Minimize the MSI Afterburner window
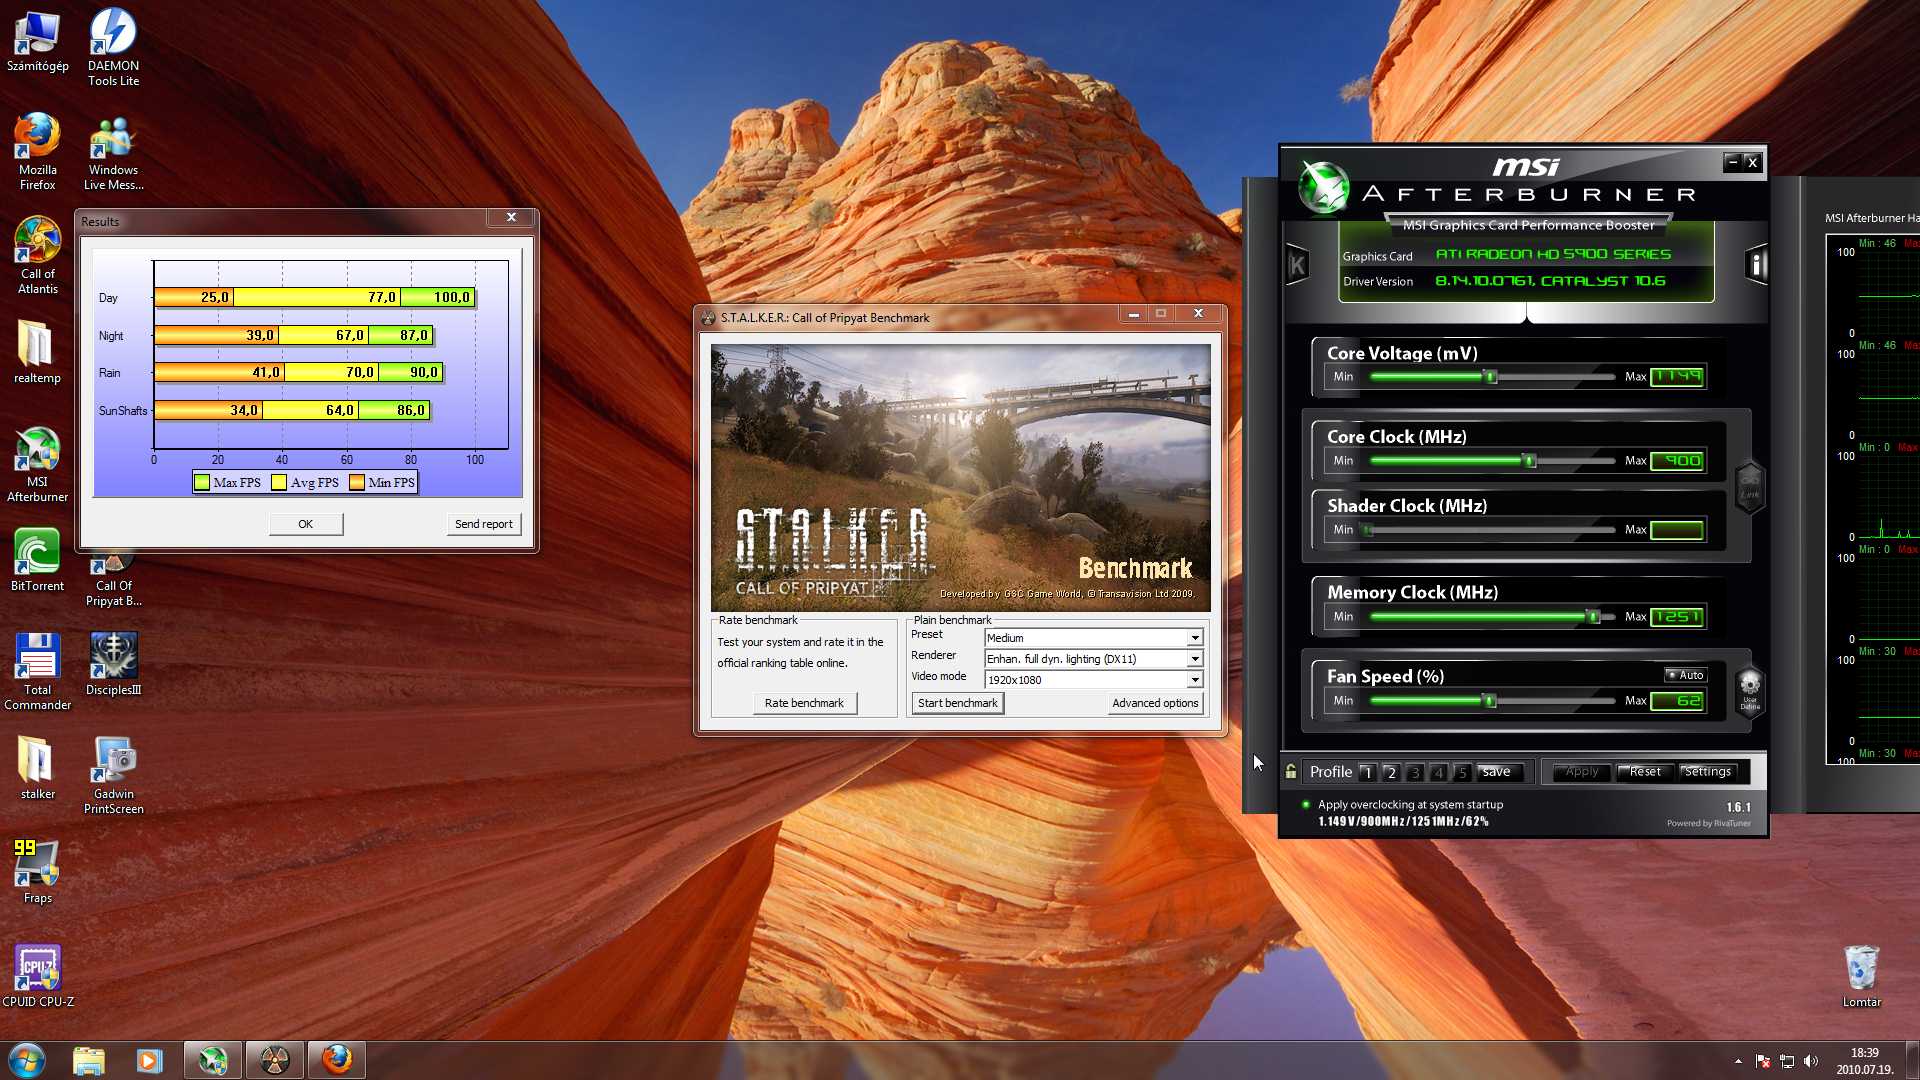This screenshot has width=1920, height=1080. tap(1733, 162)
